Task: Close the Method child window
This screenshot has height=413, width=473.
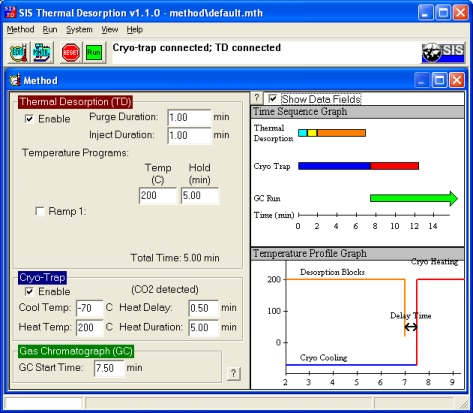Action: click(457, 80)
